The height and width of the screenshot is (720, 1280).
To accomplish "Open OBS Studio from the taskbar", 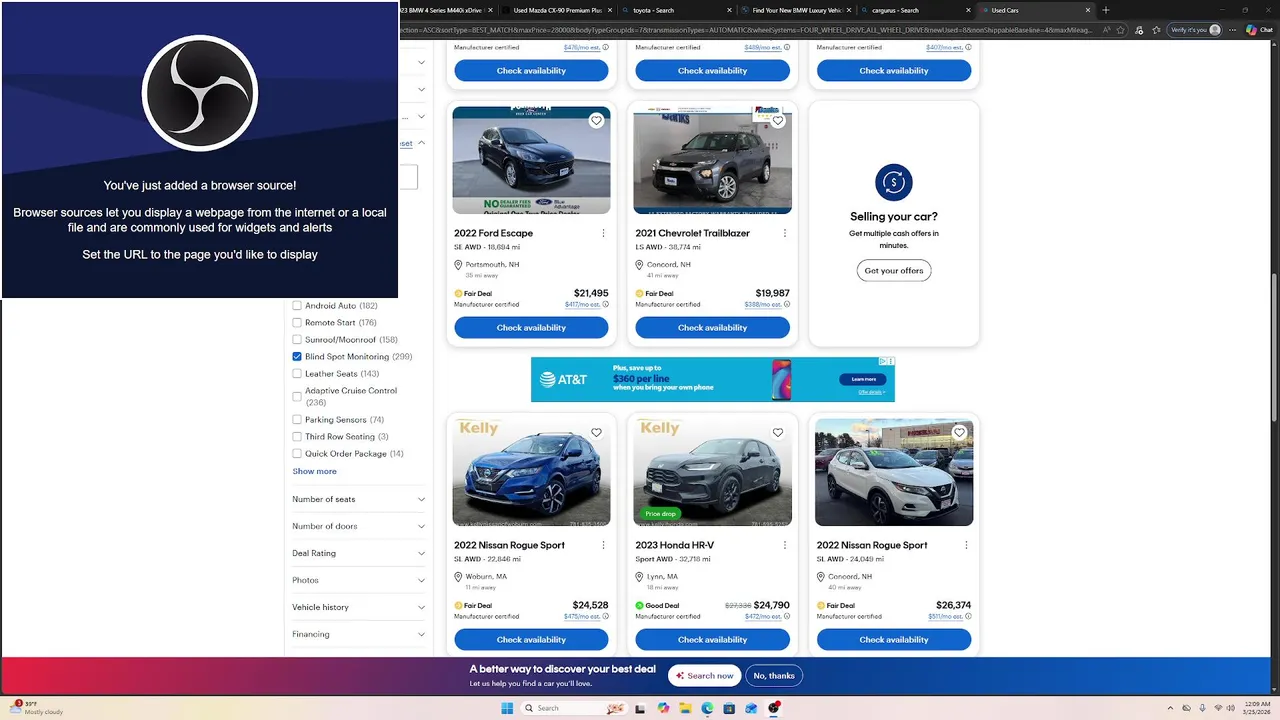I will (774, 708).
